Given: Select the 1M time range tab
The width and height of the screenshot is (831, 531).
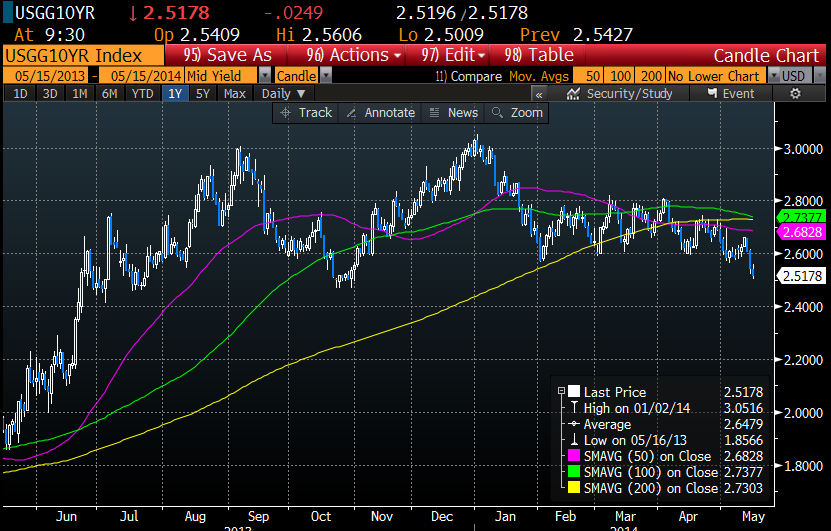Looking at the screenshot, I should click(79, 94).
